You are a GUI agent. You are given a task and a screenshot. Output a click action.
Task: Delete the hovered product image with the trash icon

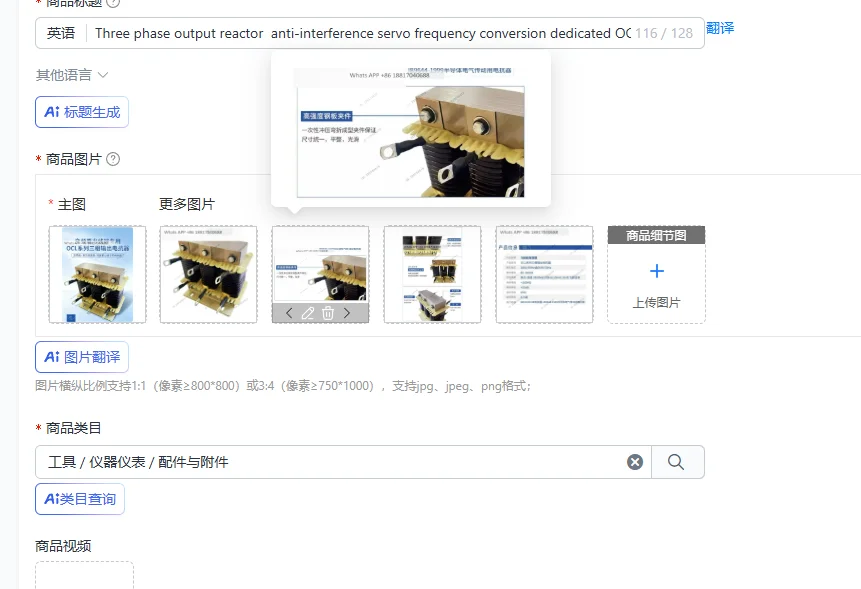point(328,313)
